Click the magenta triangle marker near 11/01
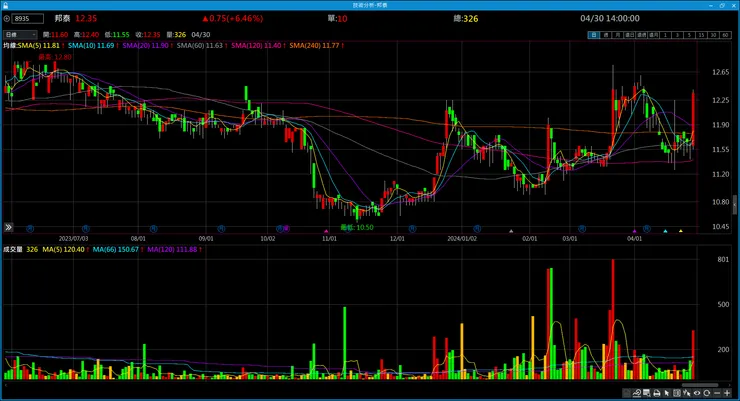740x401 pixels. click(326, 231)
